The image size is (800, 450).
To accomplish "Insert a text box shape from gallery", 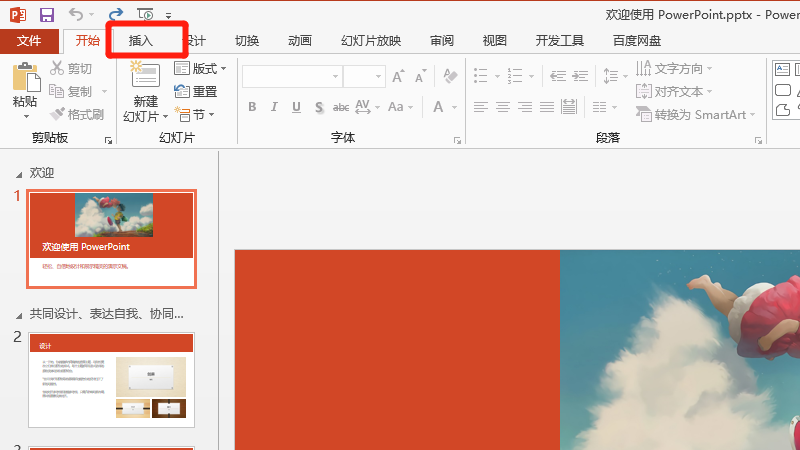I will coord(783,69).
